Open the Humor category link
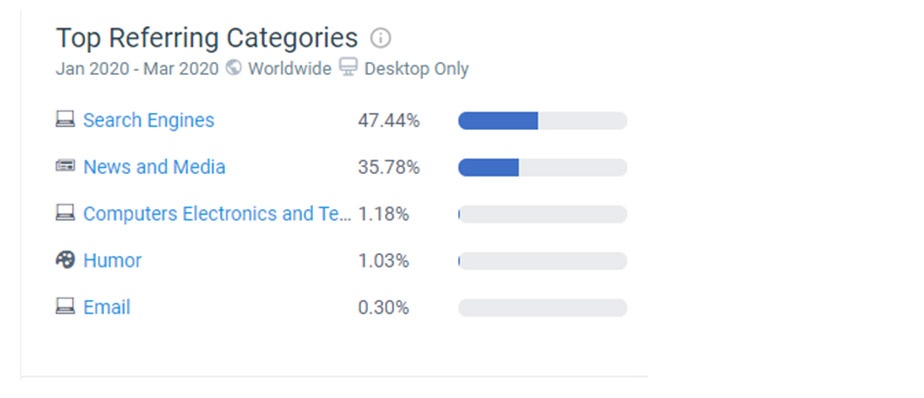 (113, 261)
